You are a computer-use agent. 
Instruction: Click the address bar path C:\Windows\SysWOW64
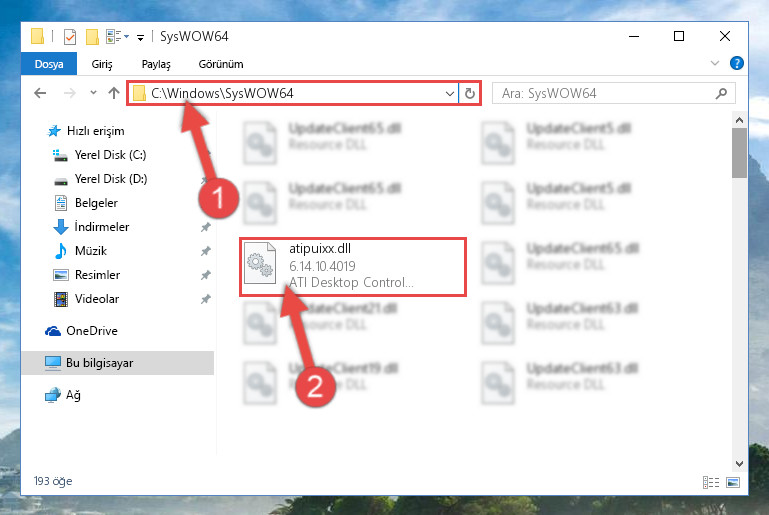click(x=222, y=93)
